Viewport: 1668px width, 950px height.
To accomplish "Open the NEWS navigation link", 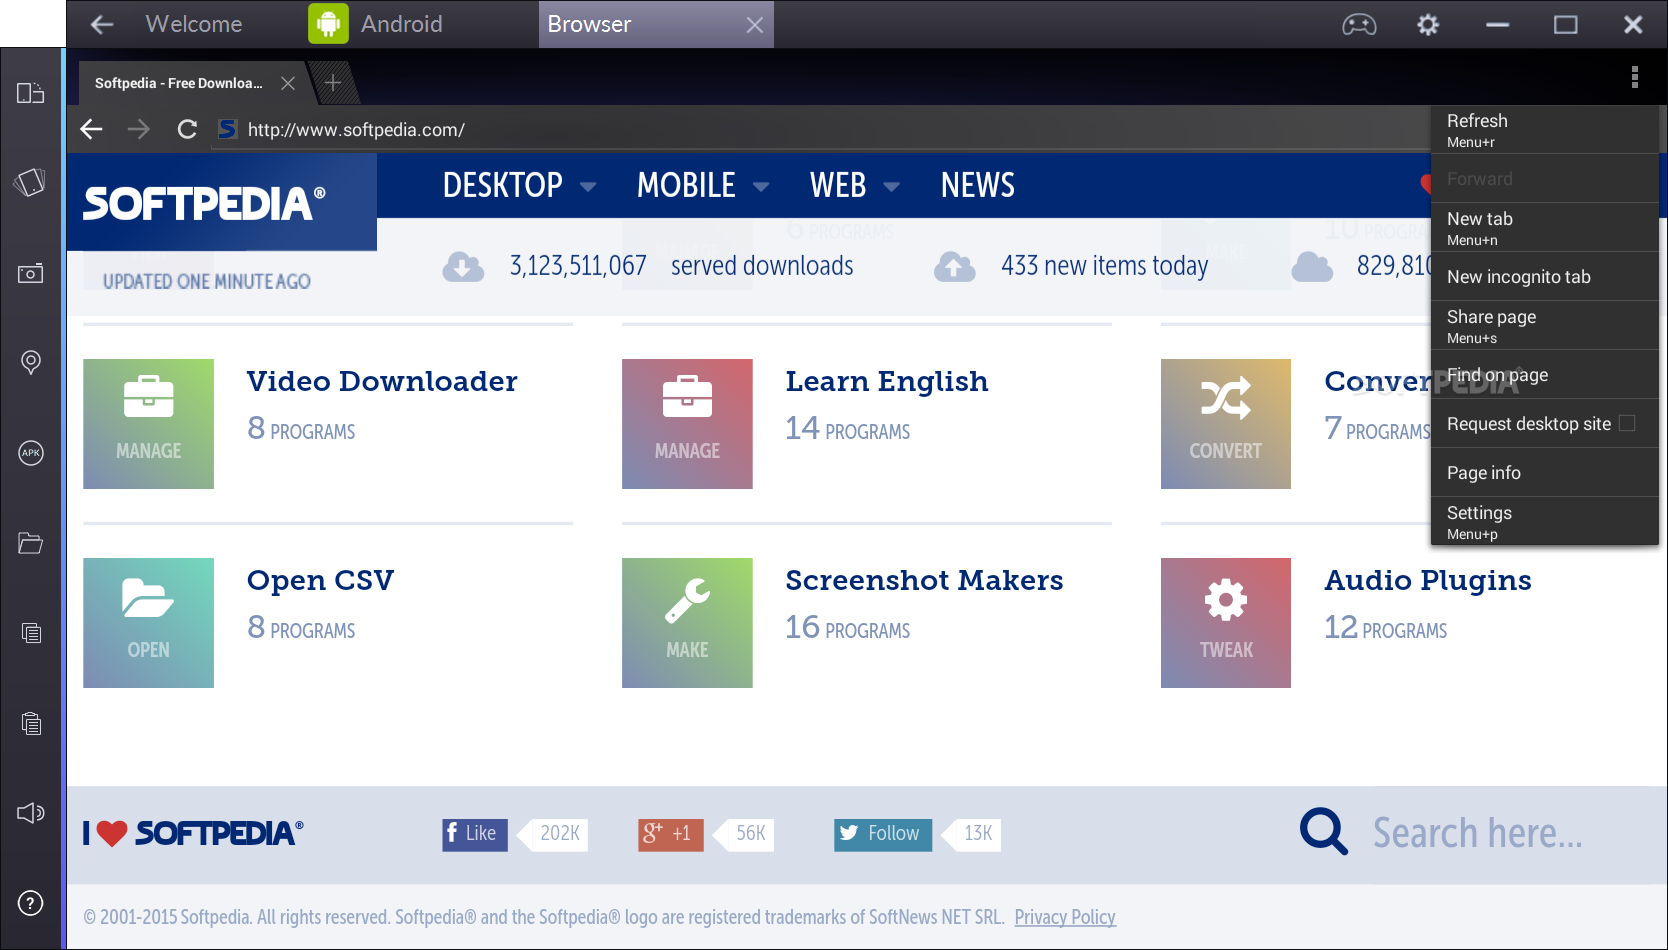I will [978, 185].
